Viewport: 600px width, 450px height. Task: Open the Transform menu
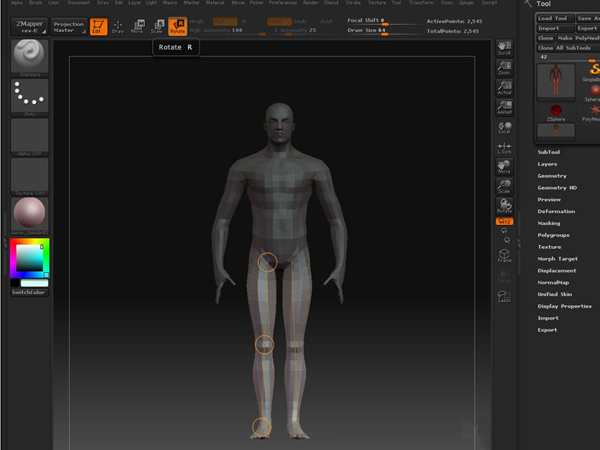point(421,3)
